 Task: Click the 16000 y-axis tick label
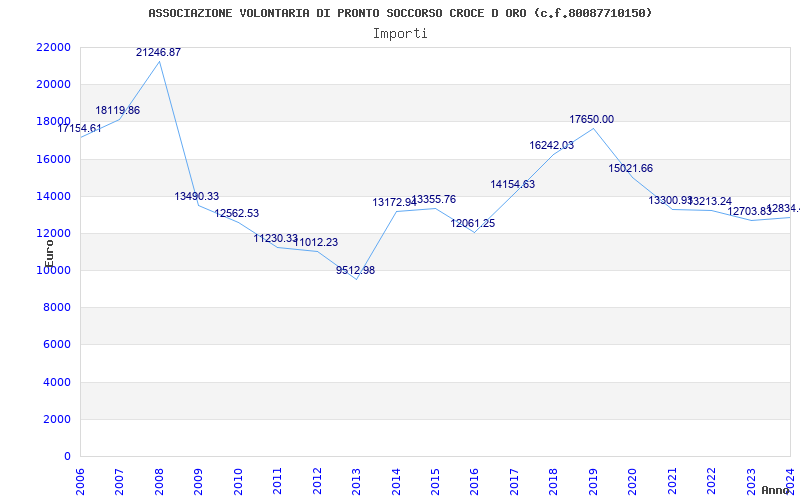[53, 159]
